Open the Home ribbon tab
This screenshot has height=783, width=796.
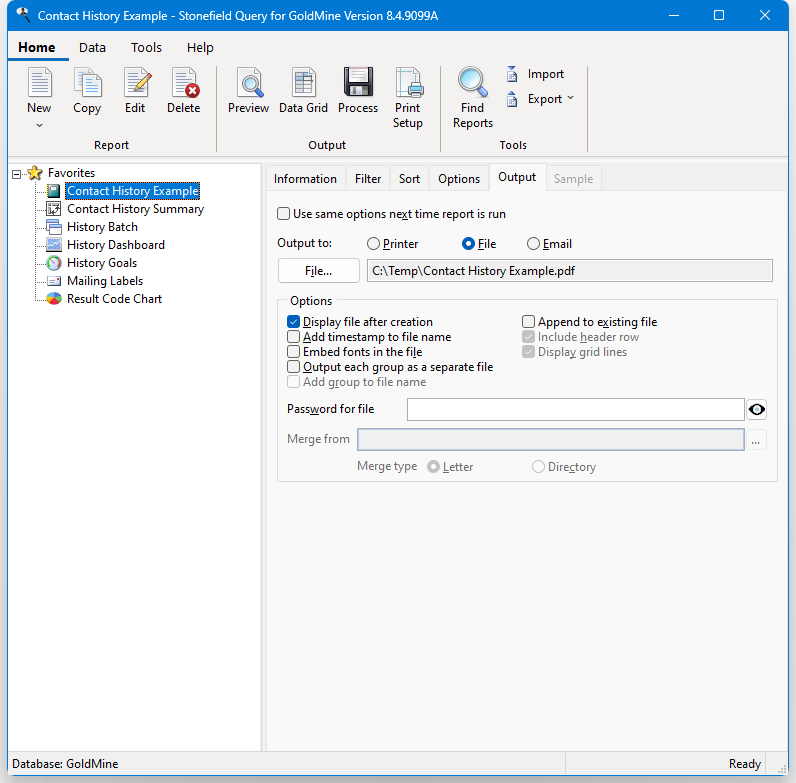[37, 47]
